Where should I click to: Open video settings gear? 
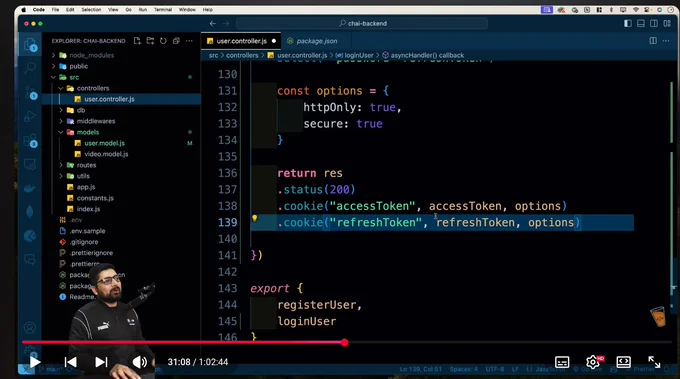coord(593,362)
